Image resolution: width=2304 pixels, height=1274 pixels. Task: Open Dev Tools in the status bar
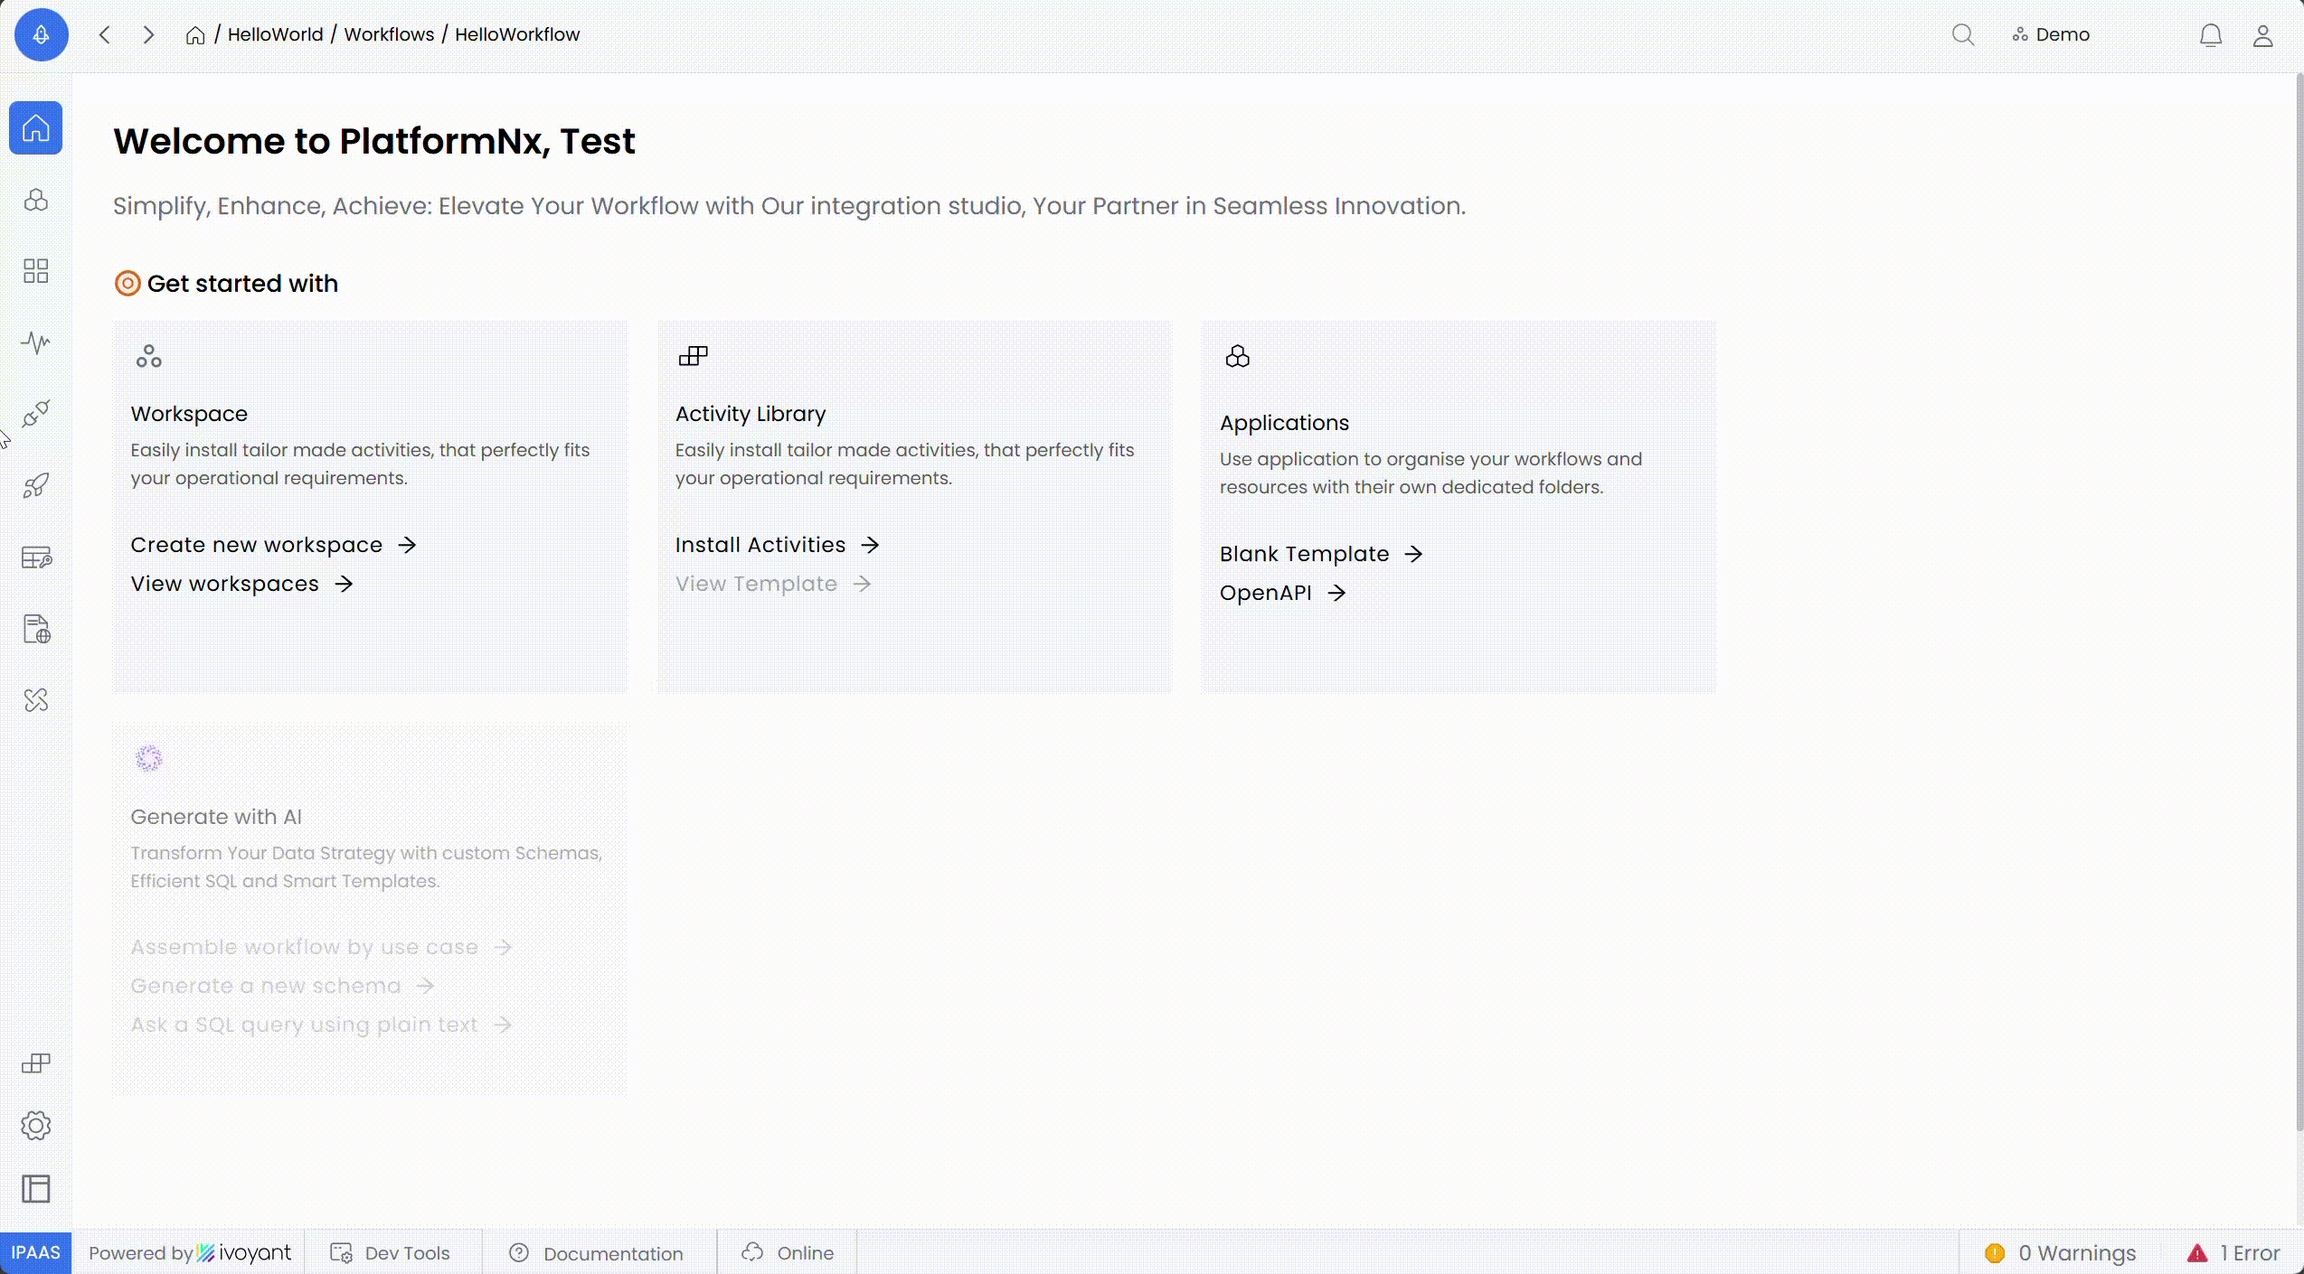(391, 1253)
